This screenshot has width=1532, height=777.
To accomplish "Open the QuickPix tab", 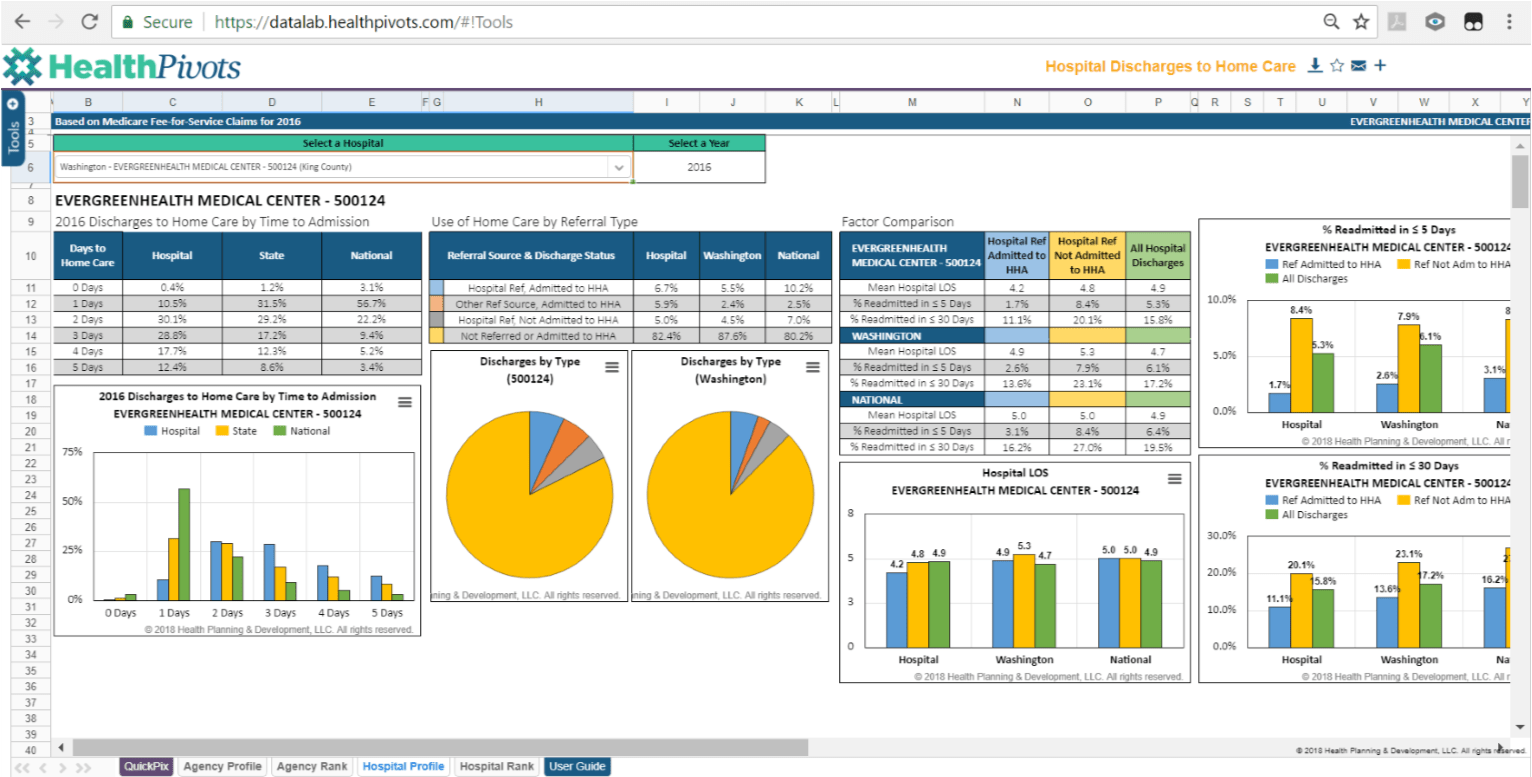I will (146, 766).
